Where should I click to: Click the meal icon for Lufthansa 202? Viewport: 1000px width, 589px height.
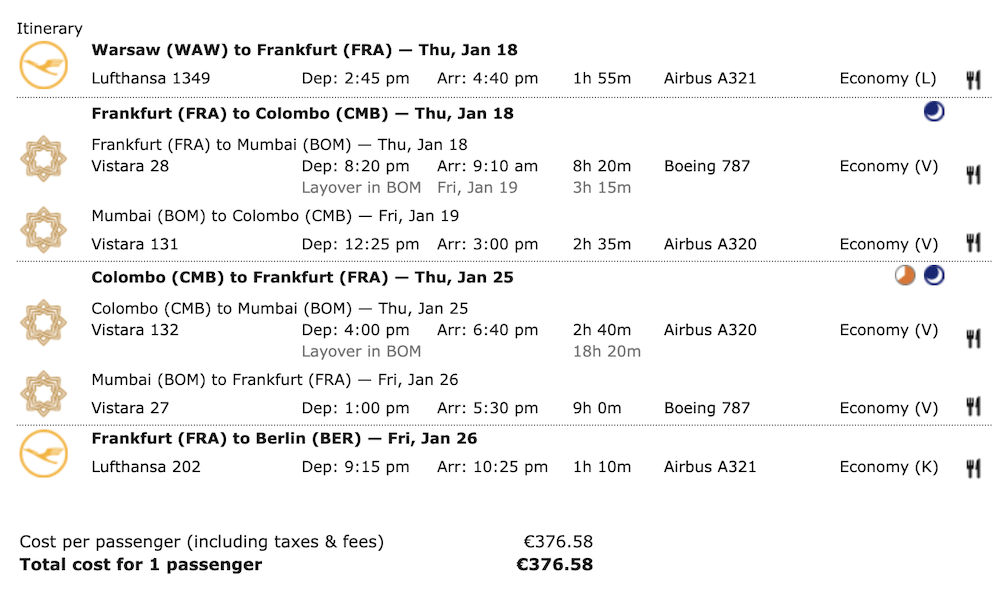[x=973, y=469]
